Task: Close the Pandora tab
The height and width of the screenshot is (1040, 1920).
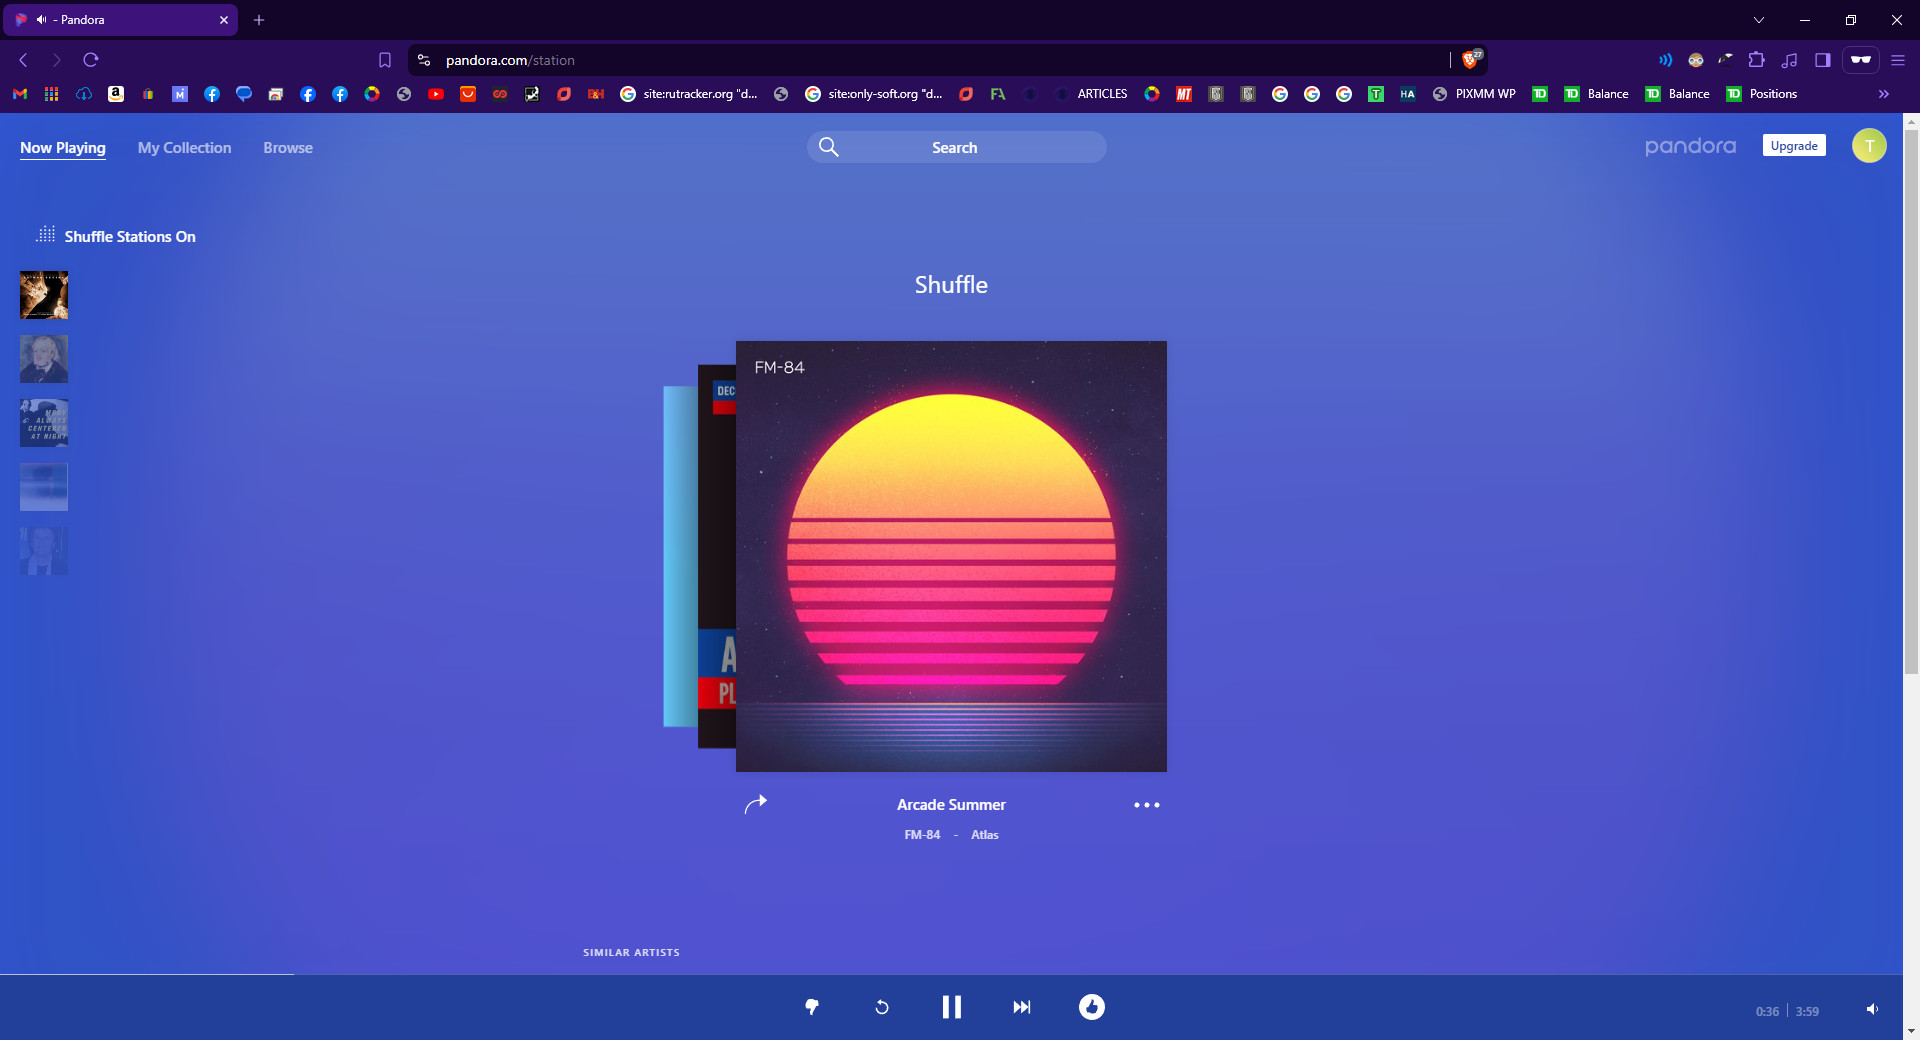Action: (x=224, y=20)
